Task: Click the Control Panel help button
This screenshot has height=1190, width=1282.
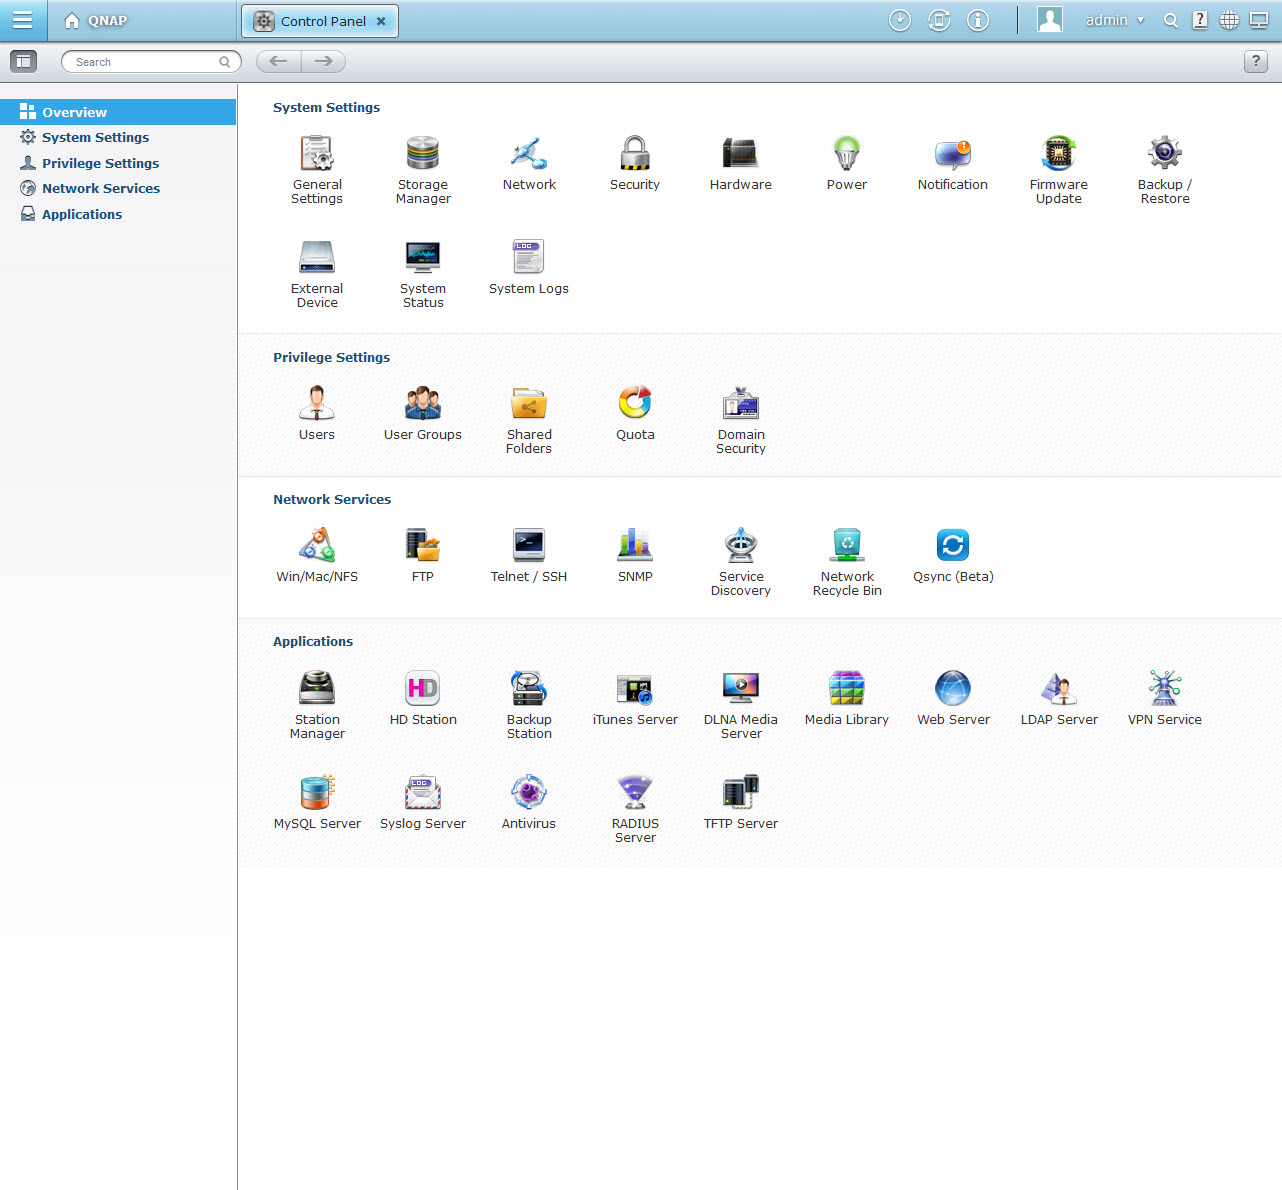Action: 1256,62
